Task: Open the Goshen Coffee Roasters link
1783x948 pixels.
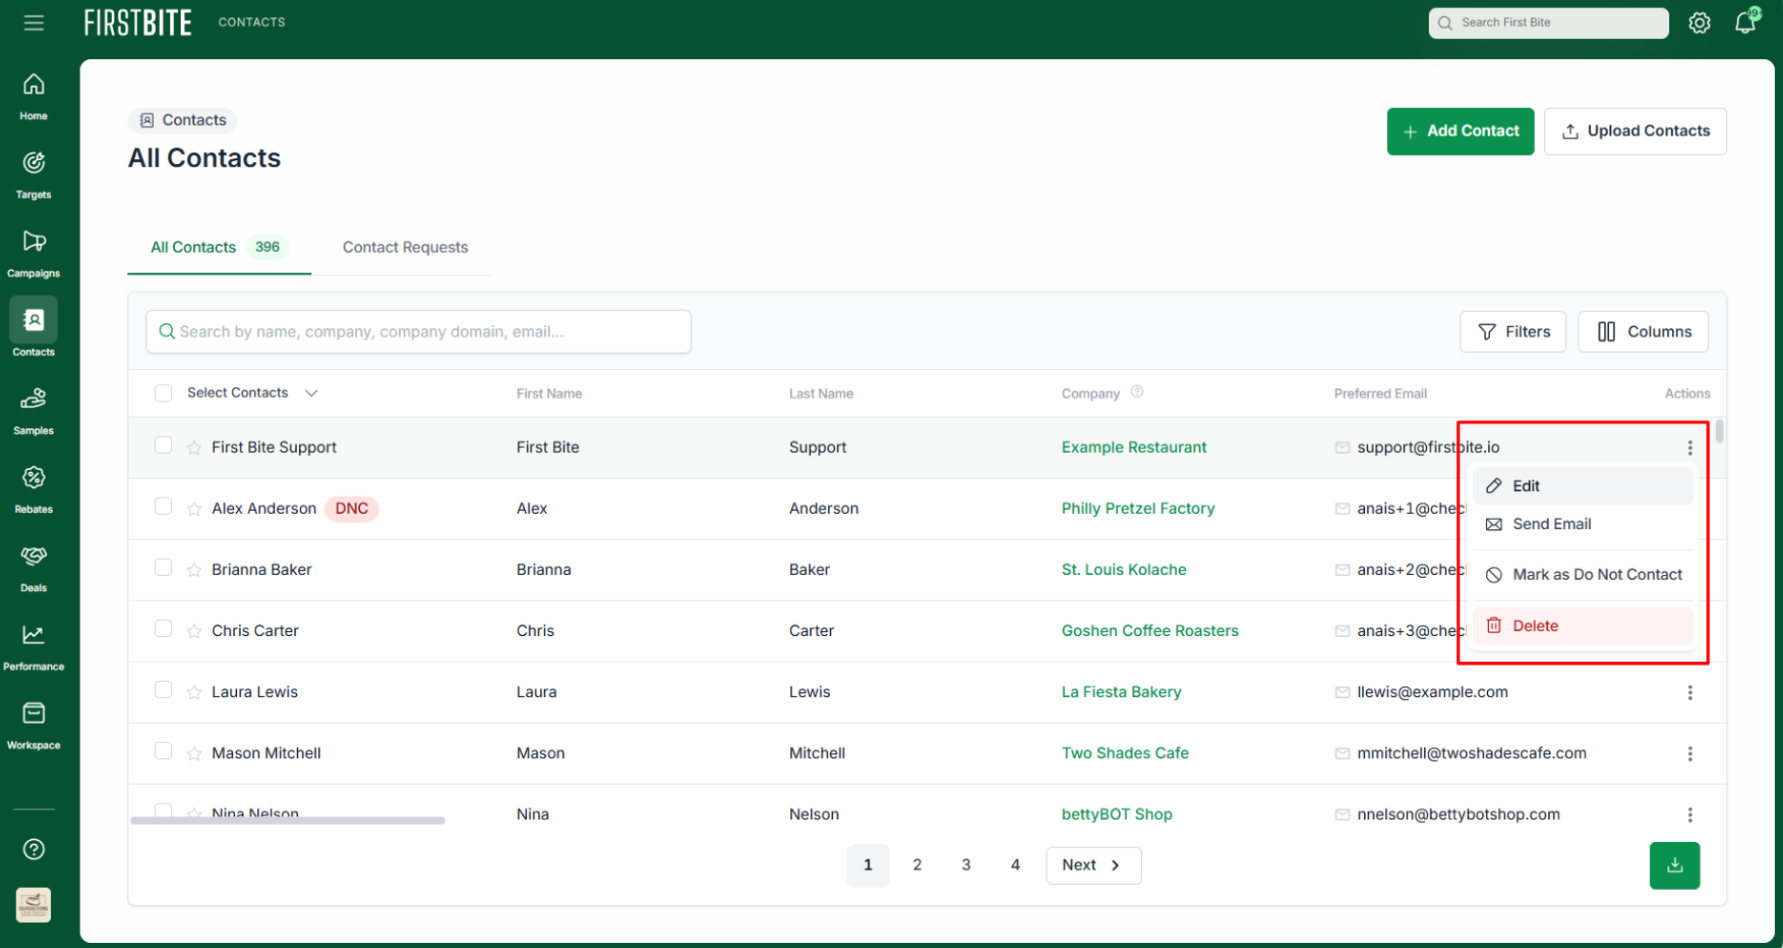Action: coord(1150,630)
